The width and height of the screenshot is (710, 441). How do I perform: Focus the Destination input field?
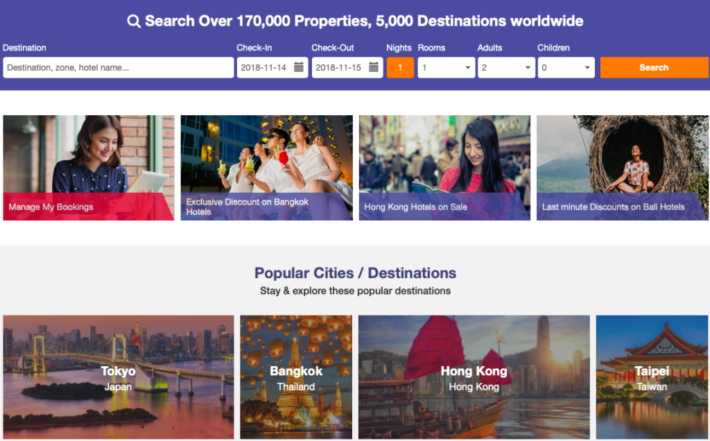coord(118,67)
